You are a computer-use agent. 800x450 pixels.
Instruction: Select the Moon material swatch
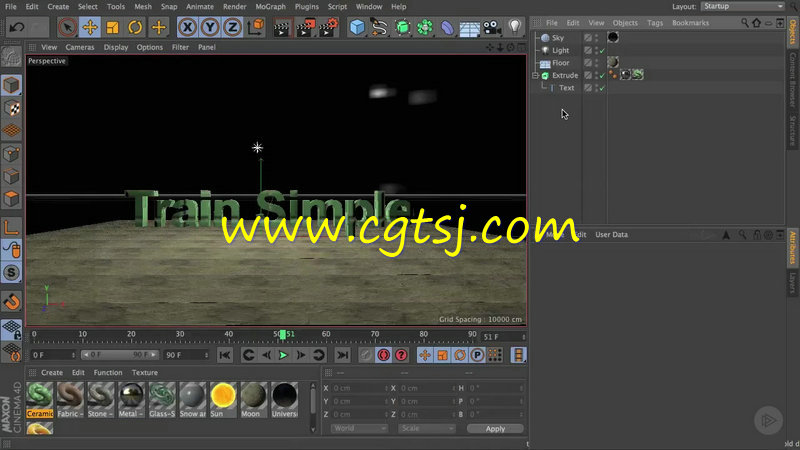254,399
